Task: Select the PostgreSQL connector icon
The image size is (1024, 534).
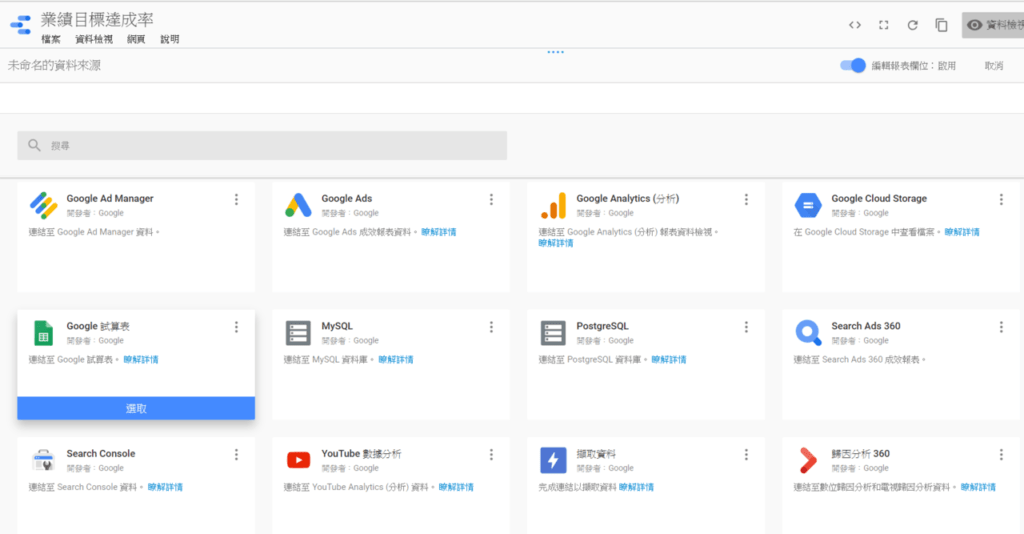Action: [x=552, y=333]
